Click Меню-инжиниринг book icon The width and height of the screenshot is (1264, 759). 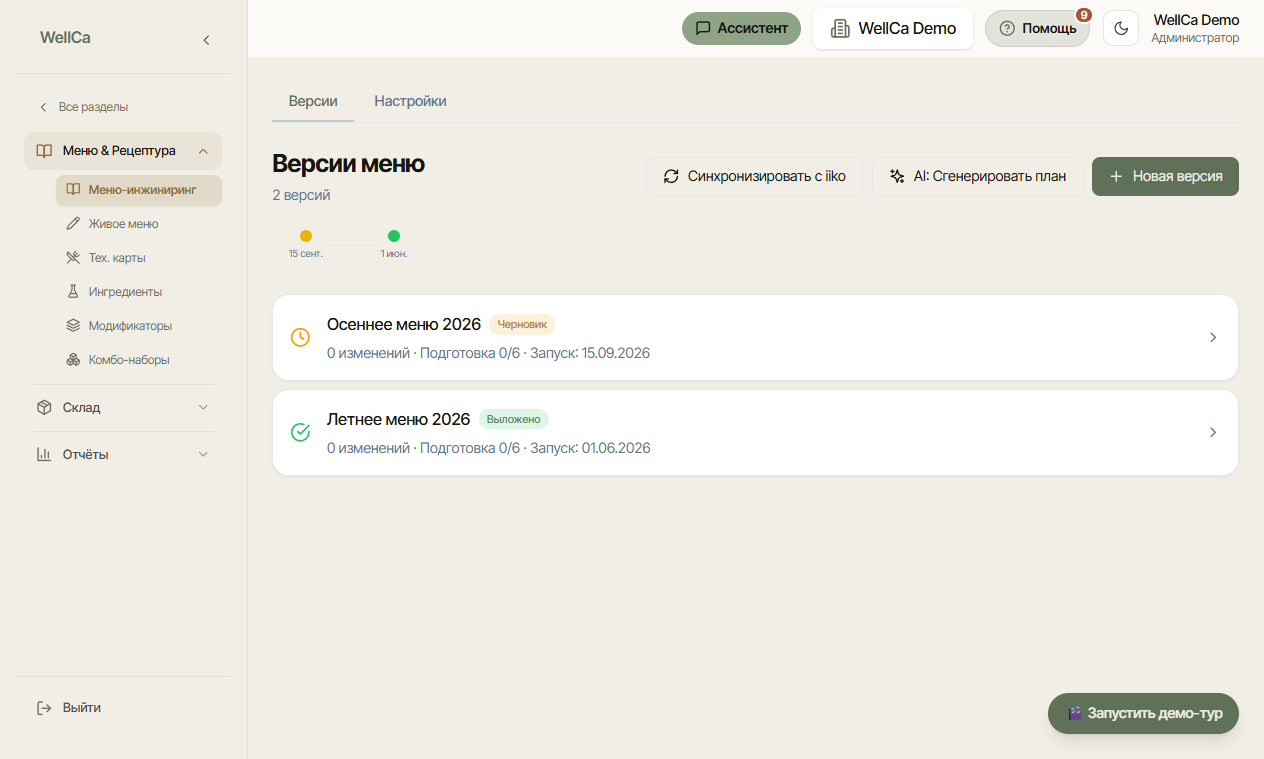(x=73, y=190)
